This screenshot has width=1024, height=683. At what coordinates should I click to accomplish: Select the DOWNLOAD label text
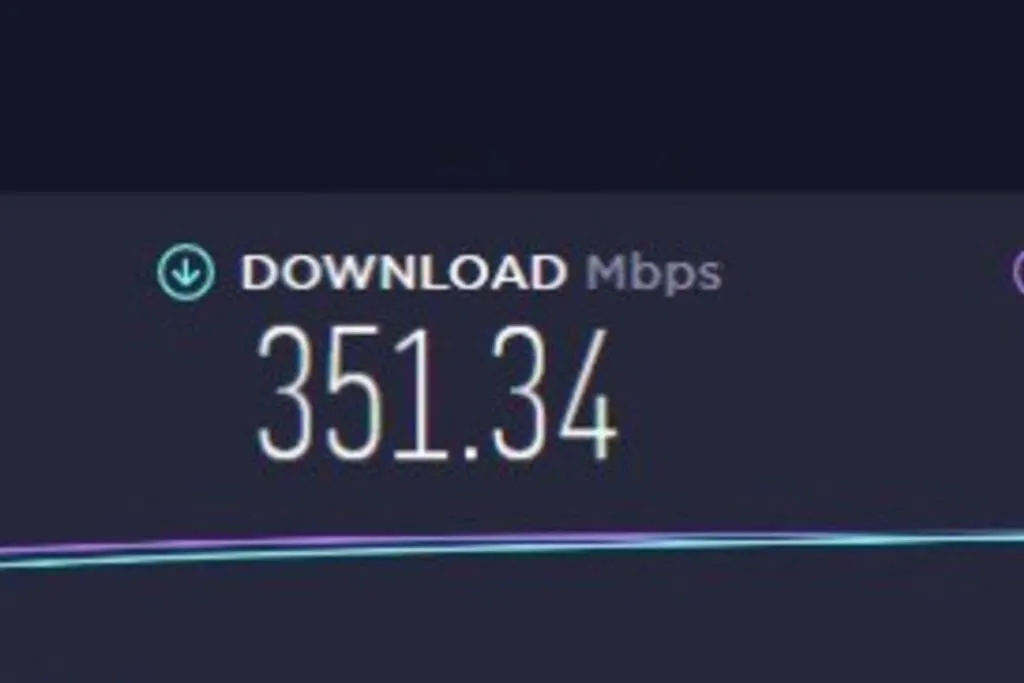(x=402, y=272)
